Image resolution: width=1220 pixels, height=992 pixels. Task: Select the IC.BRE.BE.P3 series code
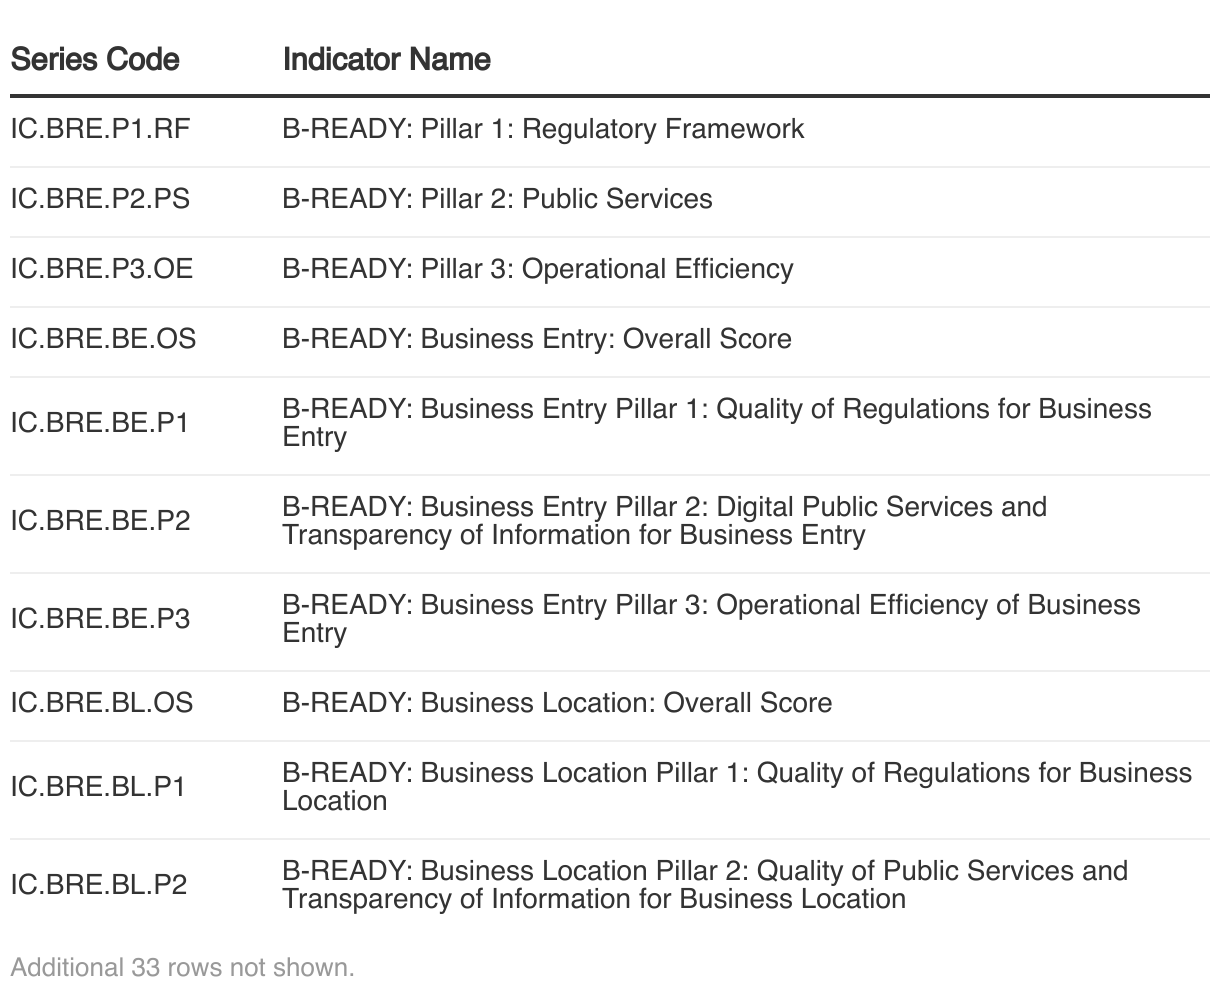tap(100, 619)
